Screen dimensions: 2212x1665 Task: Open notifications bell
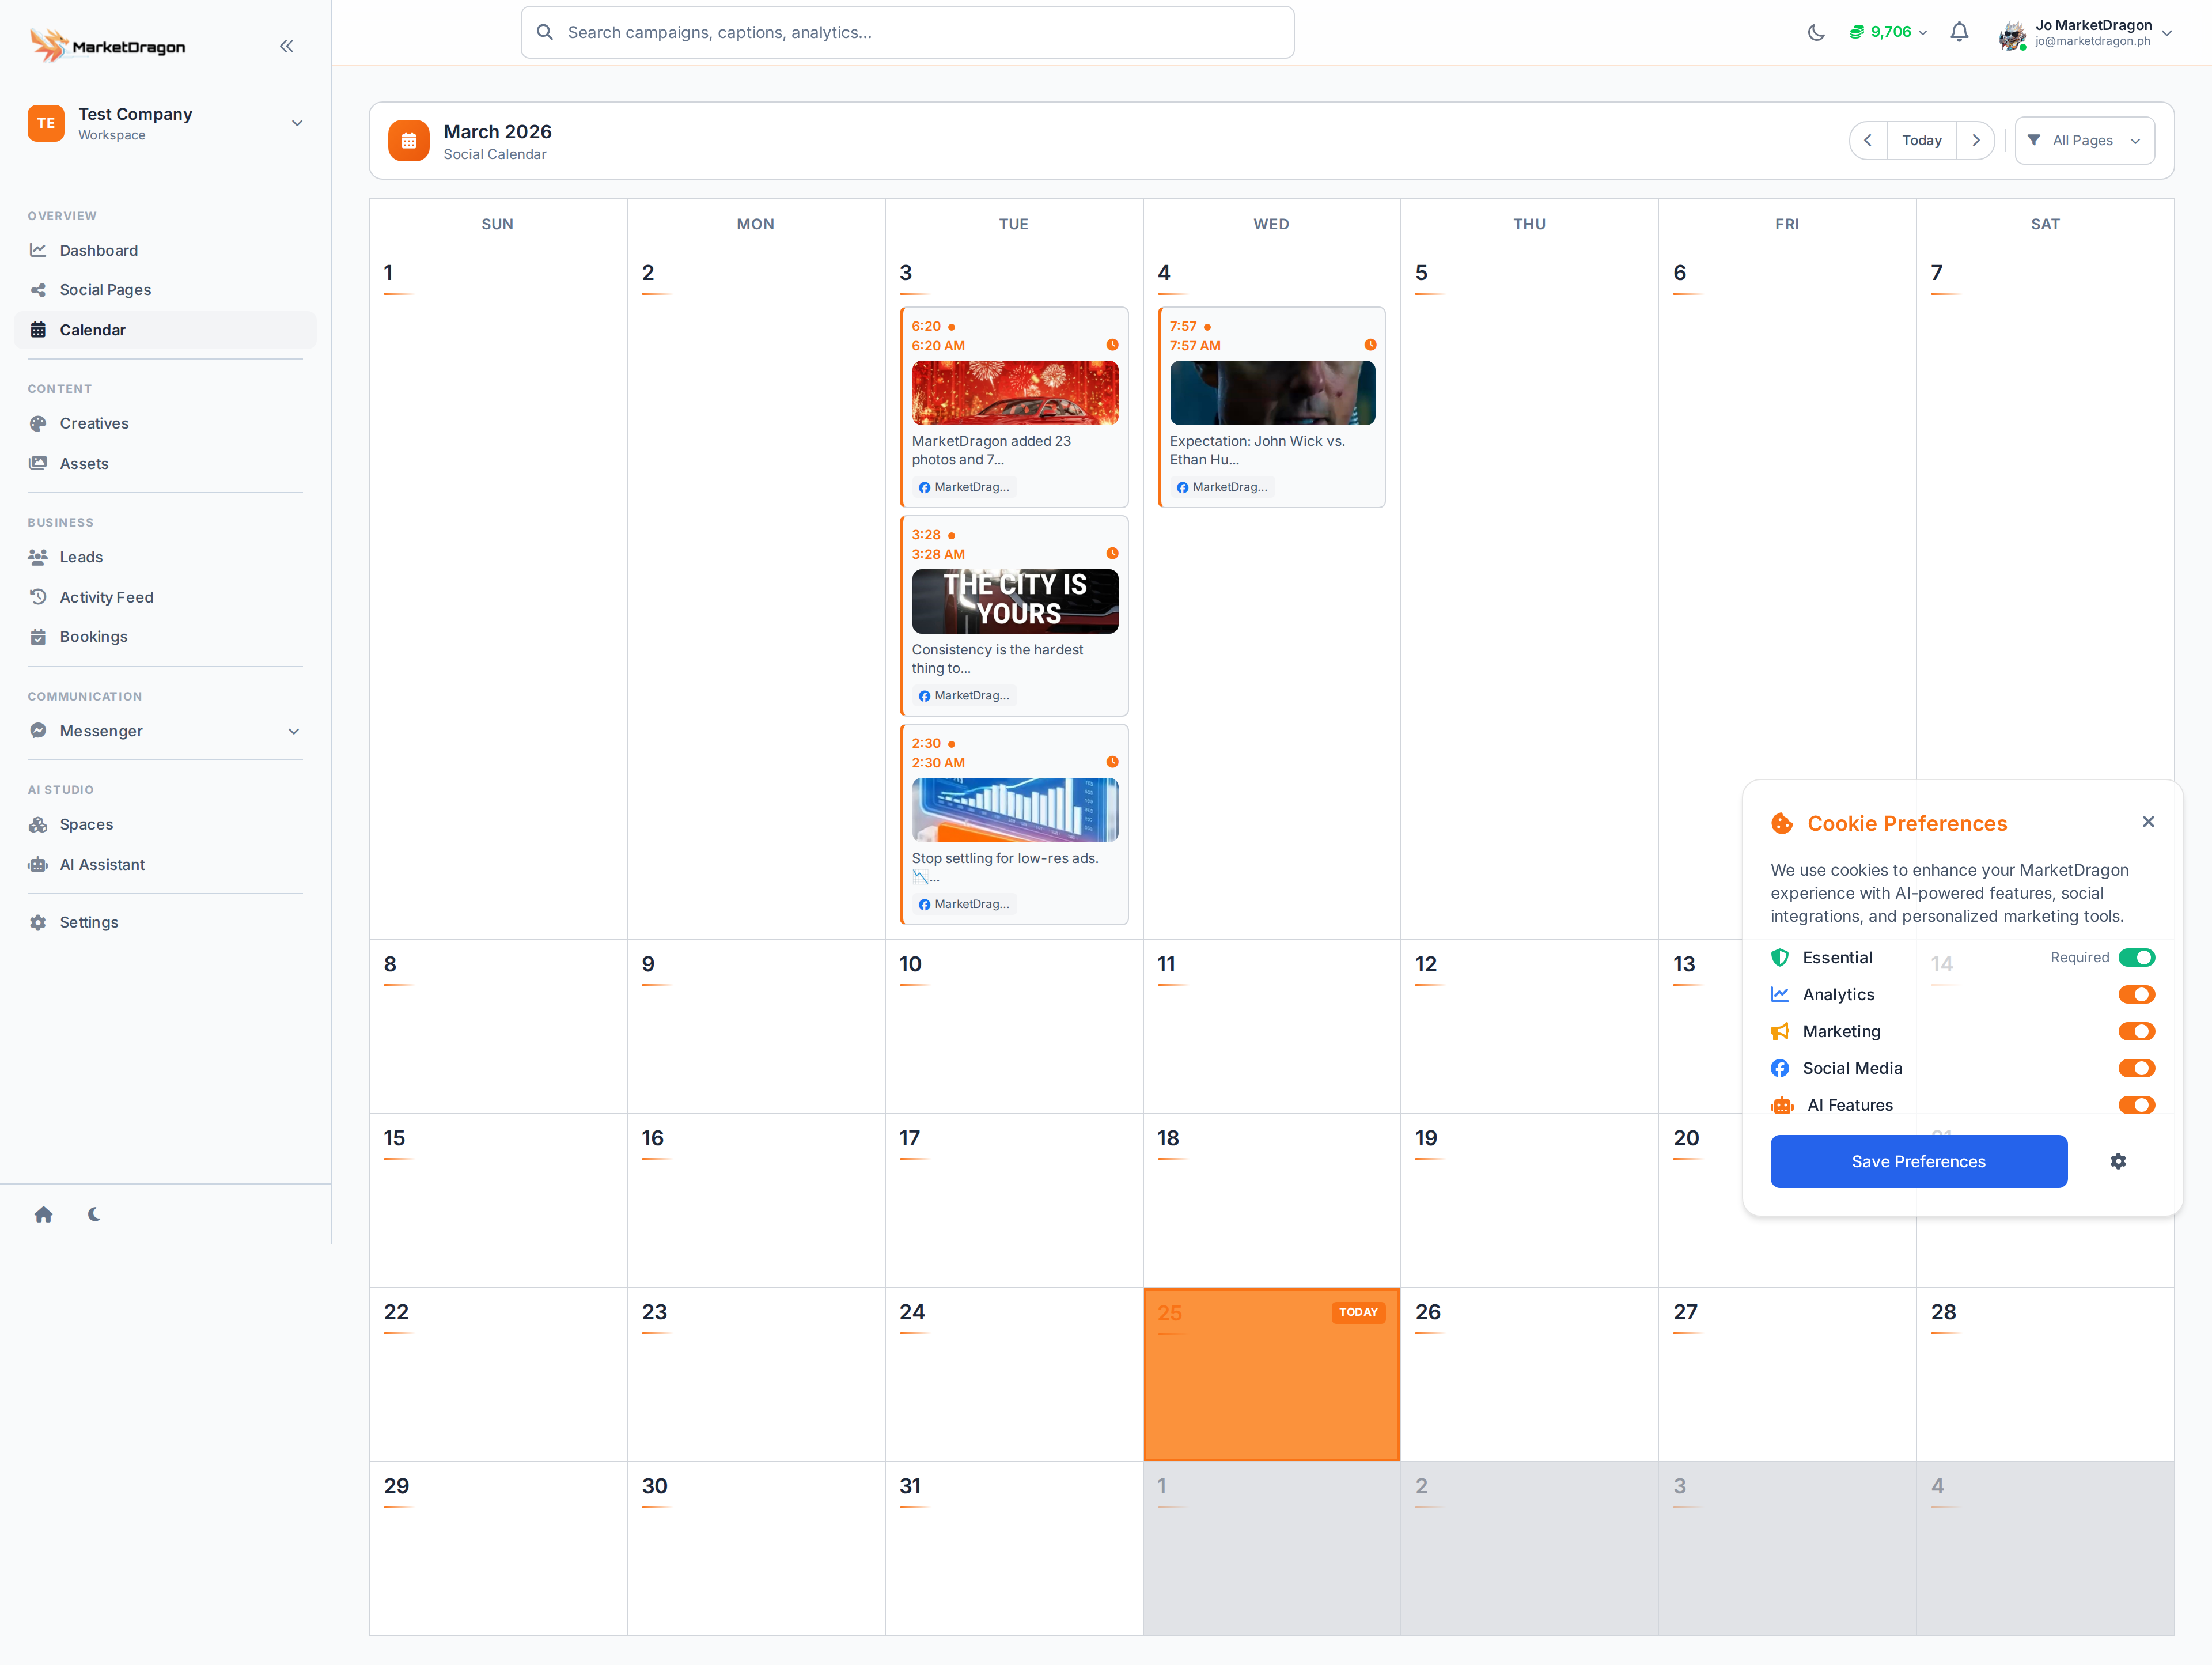coord(1959,32)
